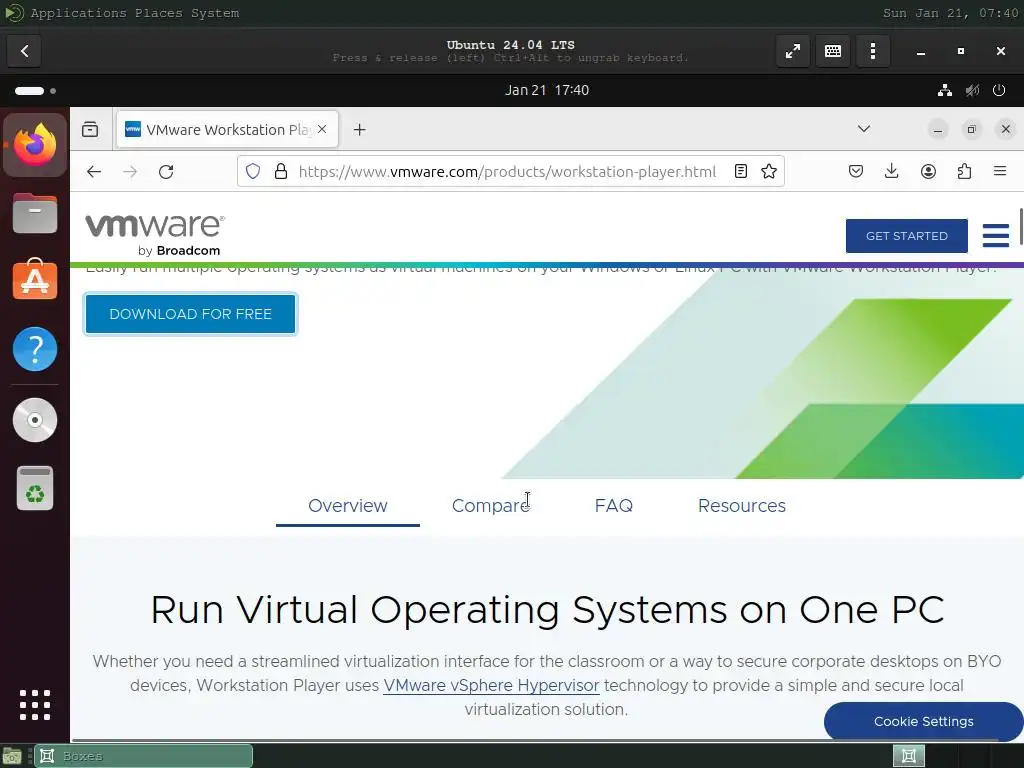Click the GET STARTED button
Viewport: 1024px width, 768px height.
[x=906, y=236]
